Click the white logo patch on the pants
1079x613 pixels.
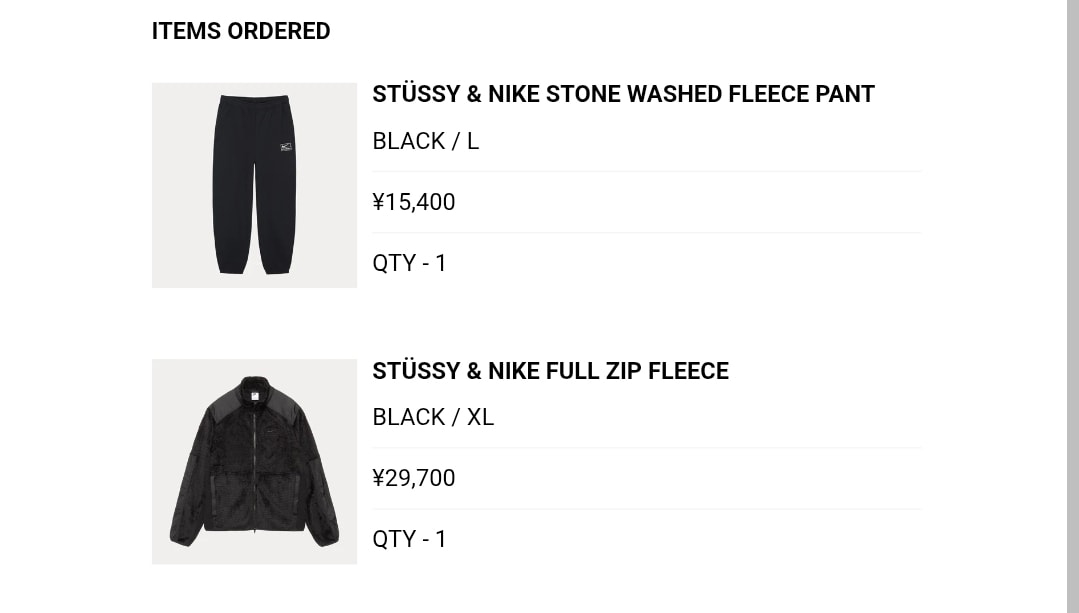(286, 147)
